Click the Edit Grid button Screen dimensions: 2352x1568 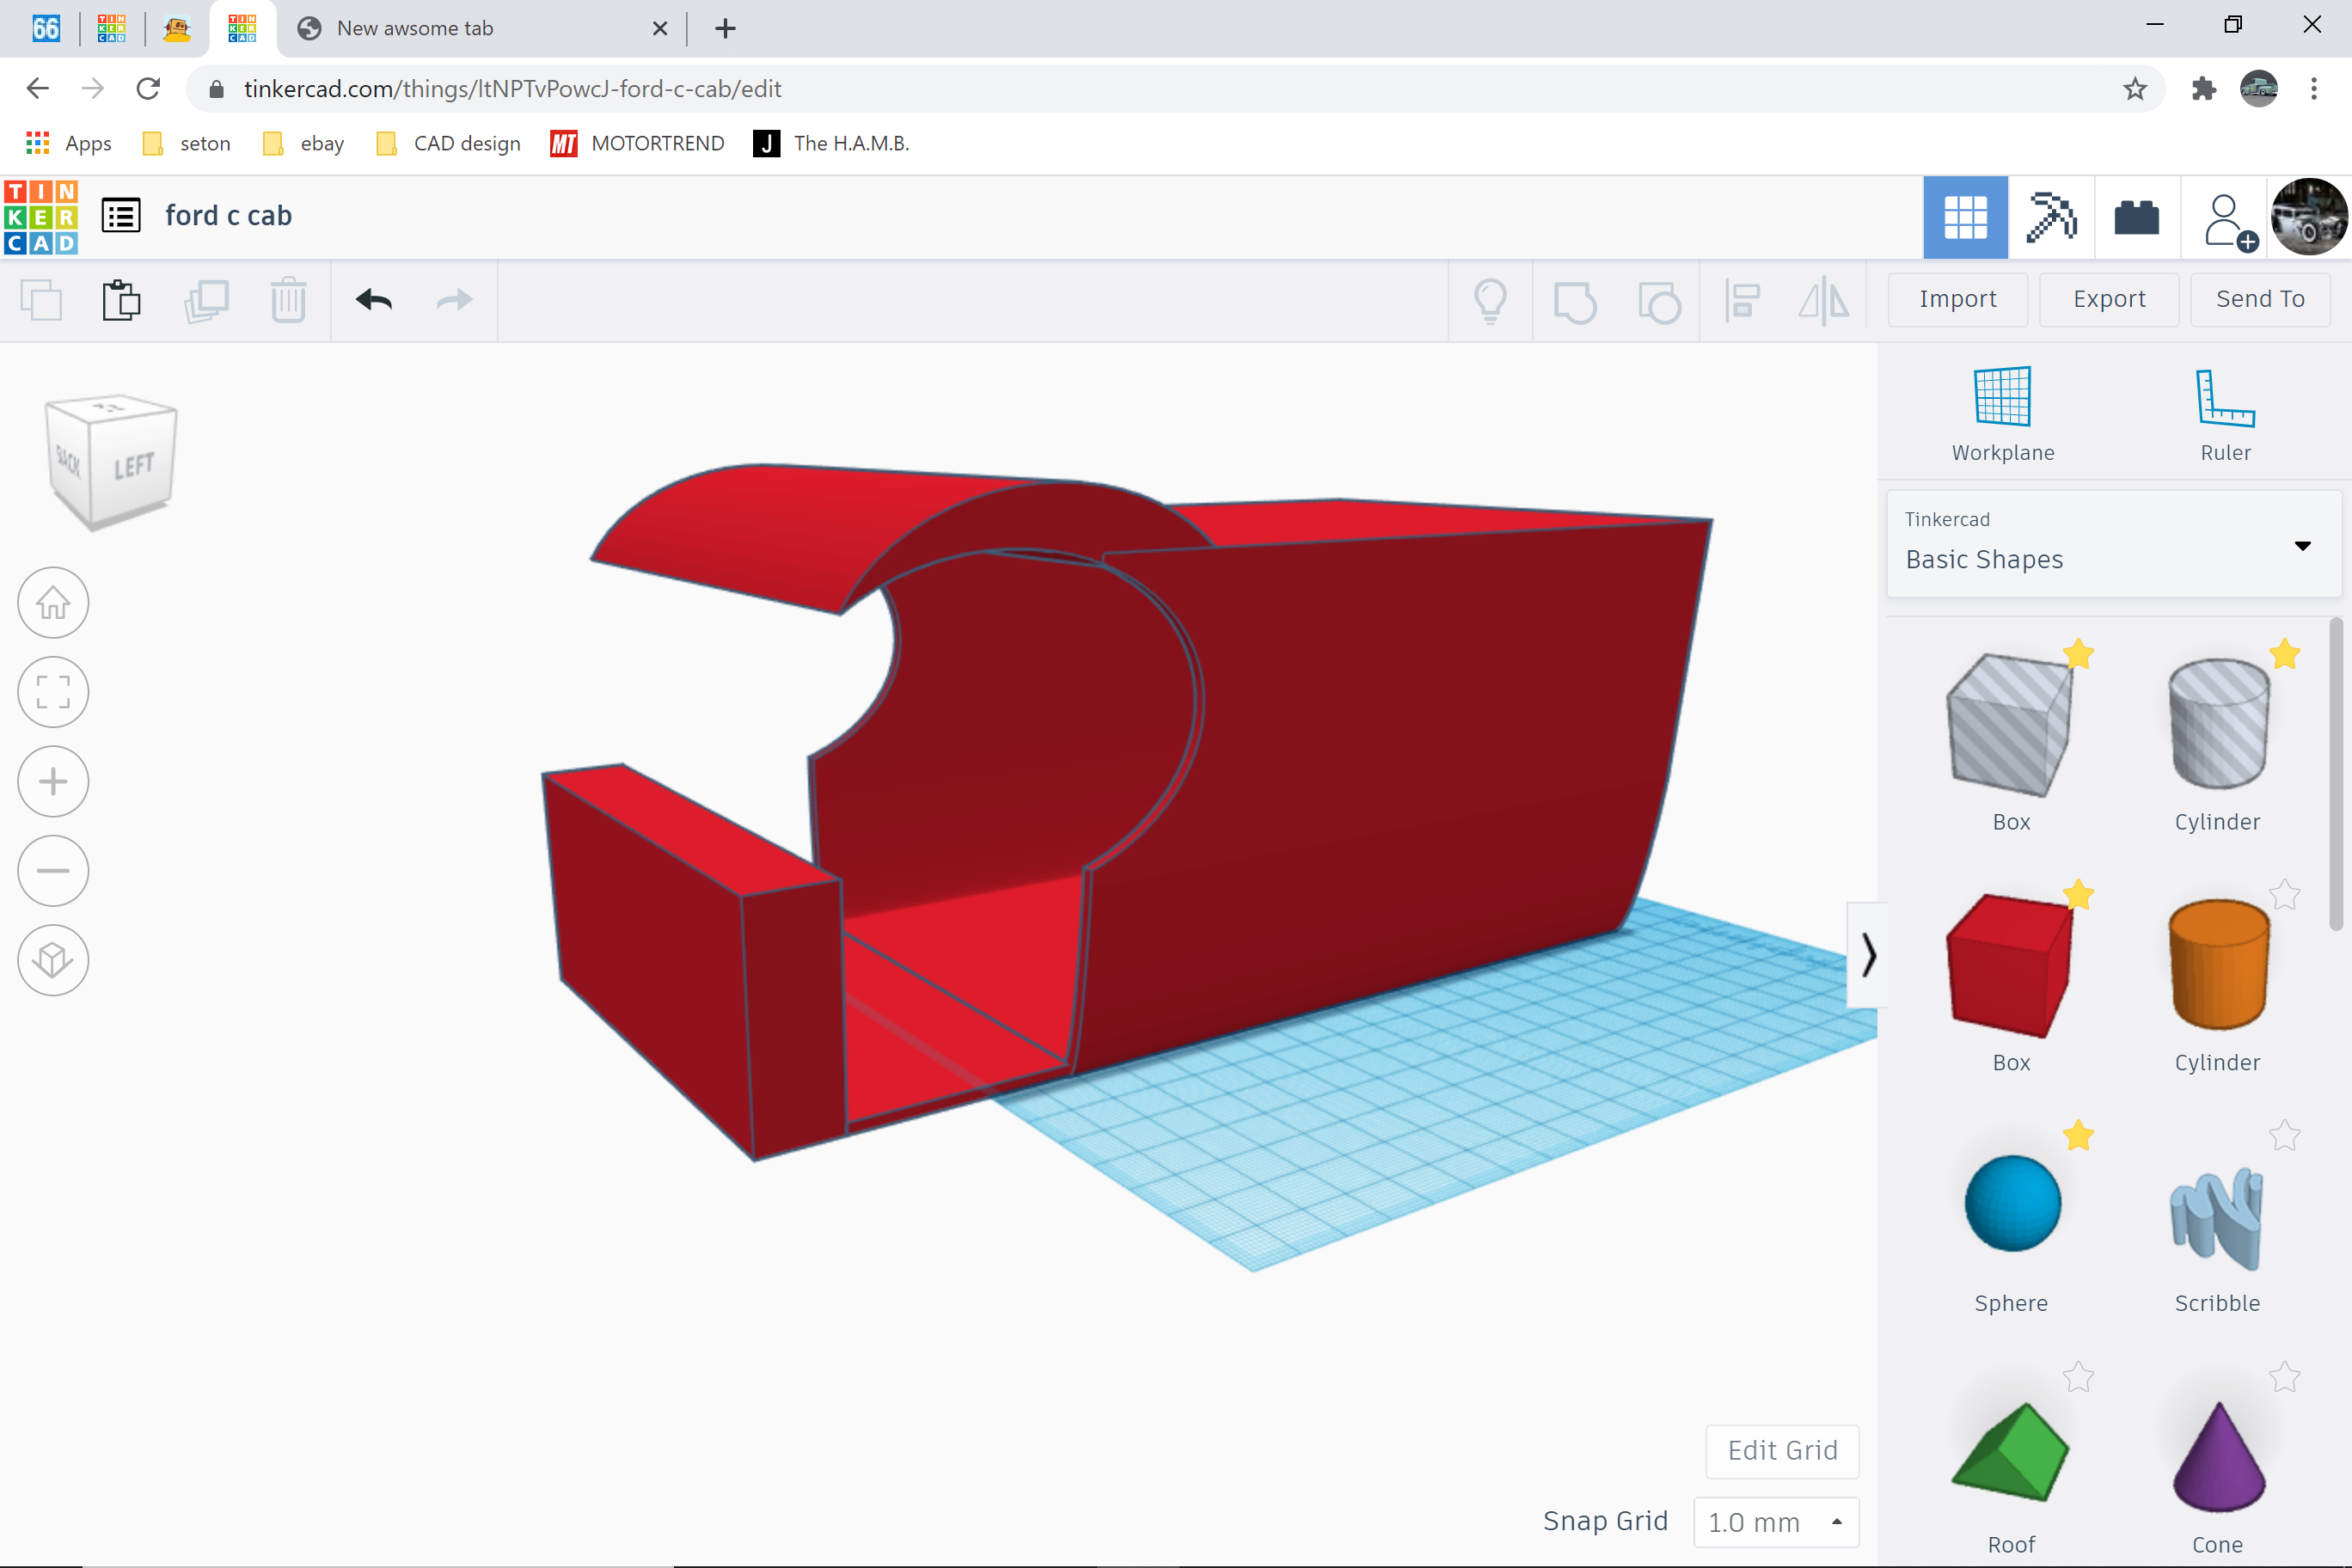[1782, 1450]
